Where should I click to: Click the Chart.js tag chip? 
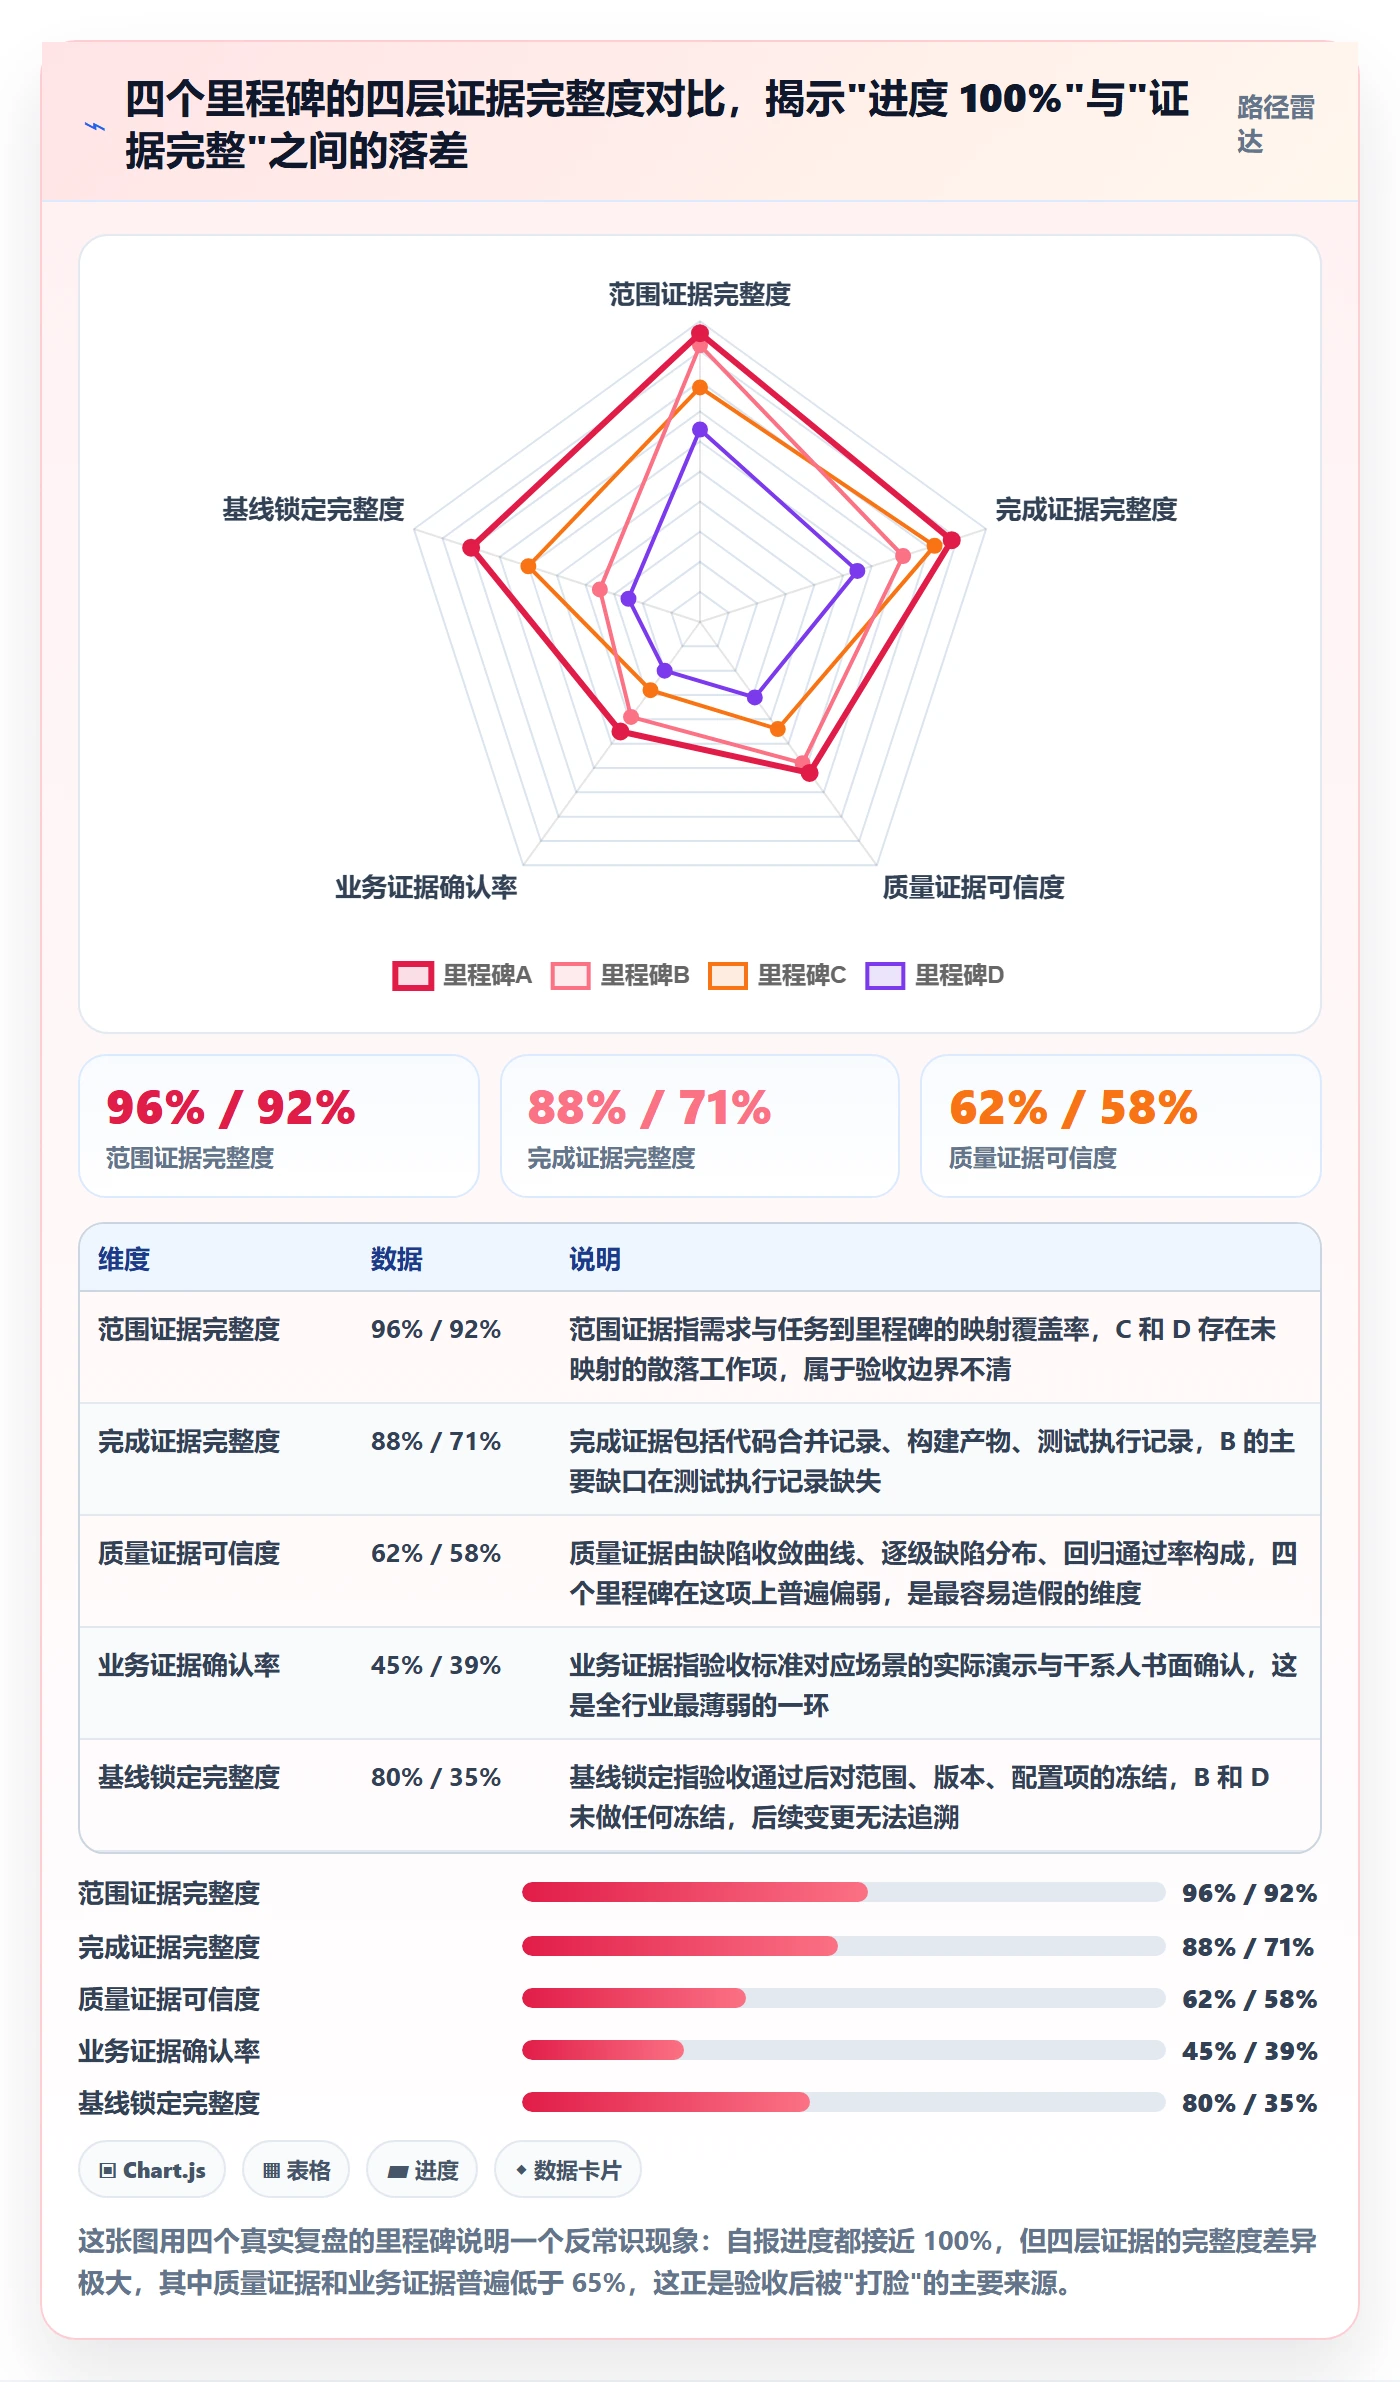click(x=152, y=2170)
